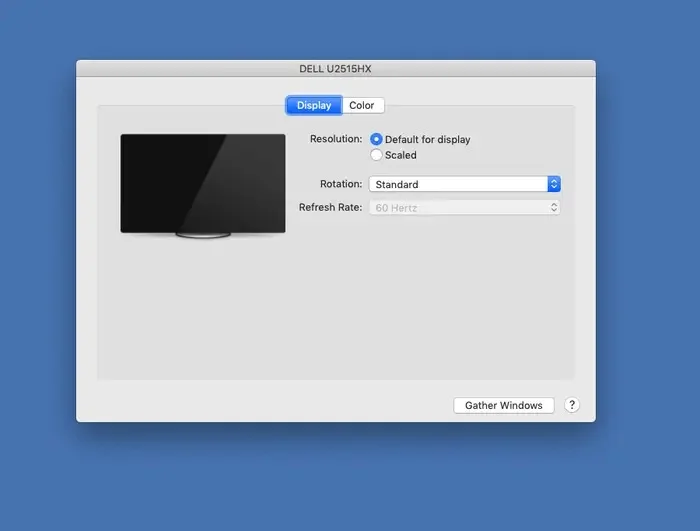This screenshot has height=531, width=700.
Task: Click the monitor stand in the display image
Action: [x=203, y=235]
